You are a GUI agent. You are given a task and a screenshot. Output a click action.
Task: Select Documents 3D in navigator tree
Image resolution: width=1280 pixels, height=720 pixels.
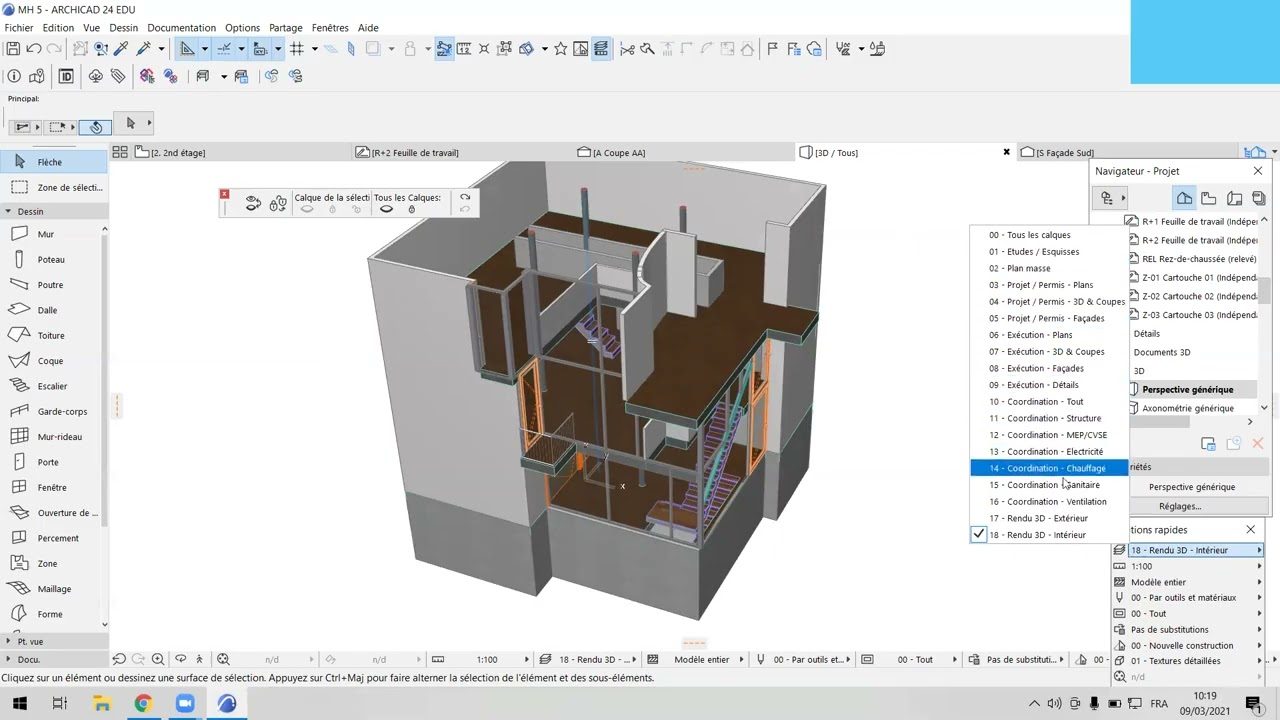1161,352
